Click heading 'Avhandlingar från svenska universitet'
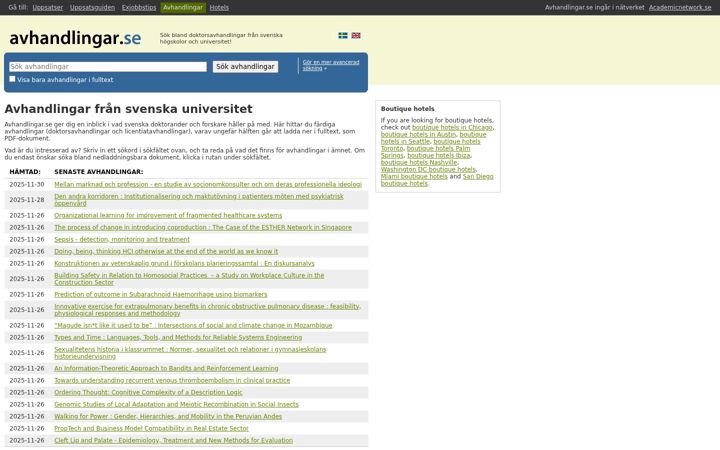The width and height of the screenshot is (720, 450). [129, 109]
